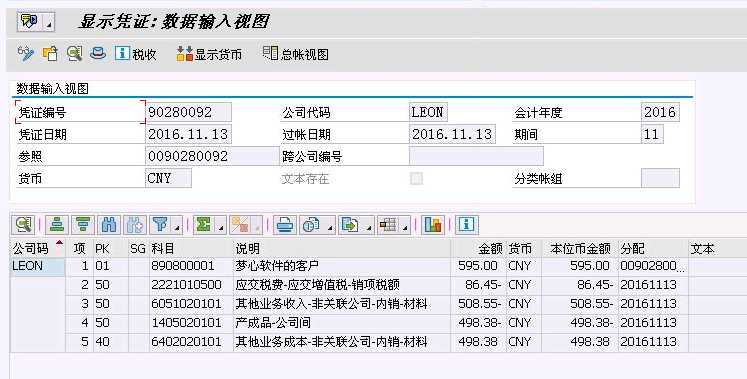The image size is (747, 379).
Task: Select 文本 column header
Action: pos(717,249)
